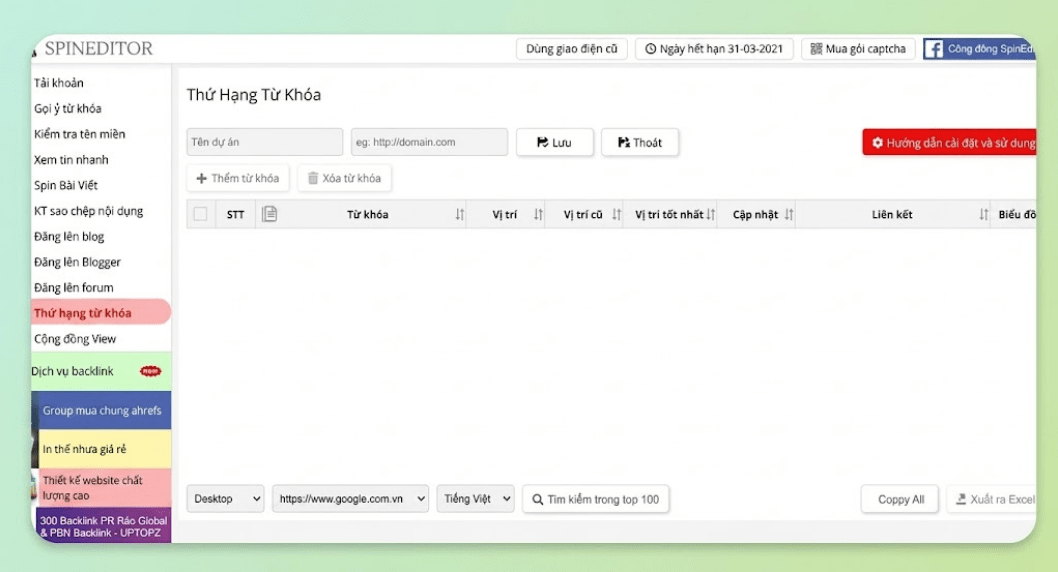The height and width of the screenshot is (572, 1058).
Task: Sort by Liên kết column arrows
Action: (983, 214)
